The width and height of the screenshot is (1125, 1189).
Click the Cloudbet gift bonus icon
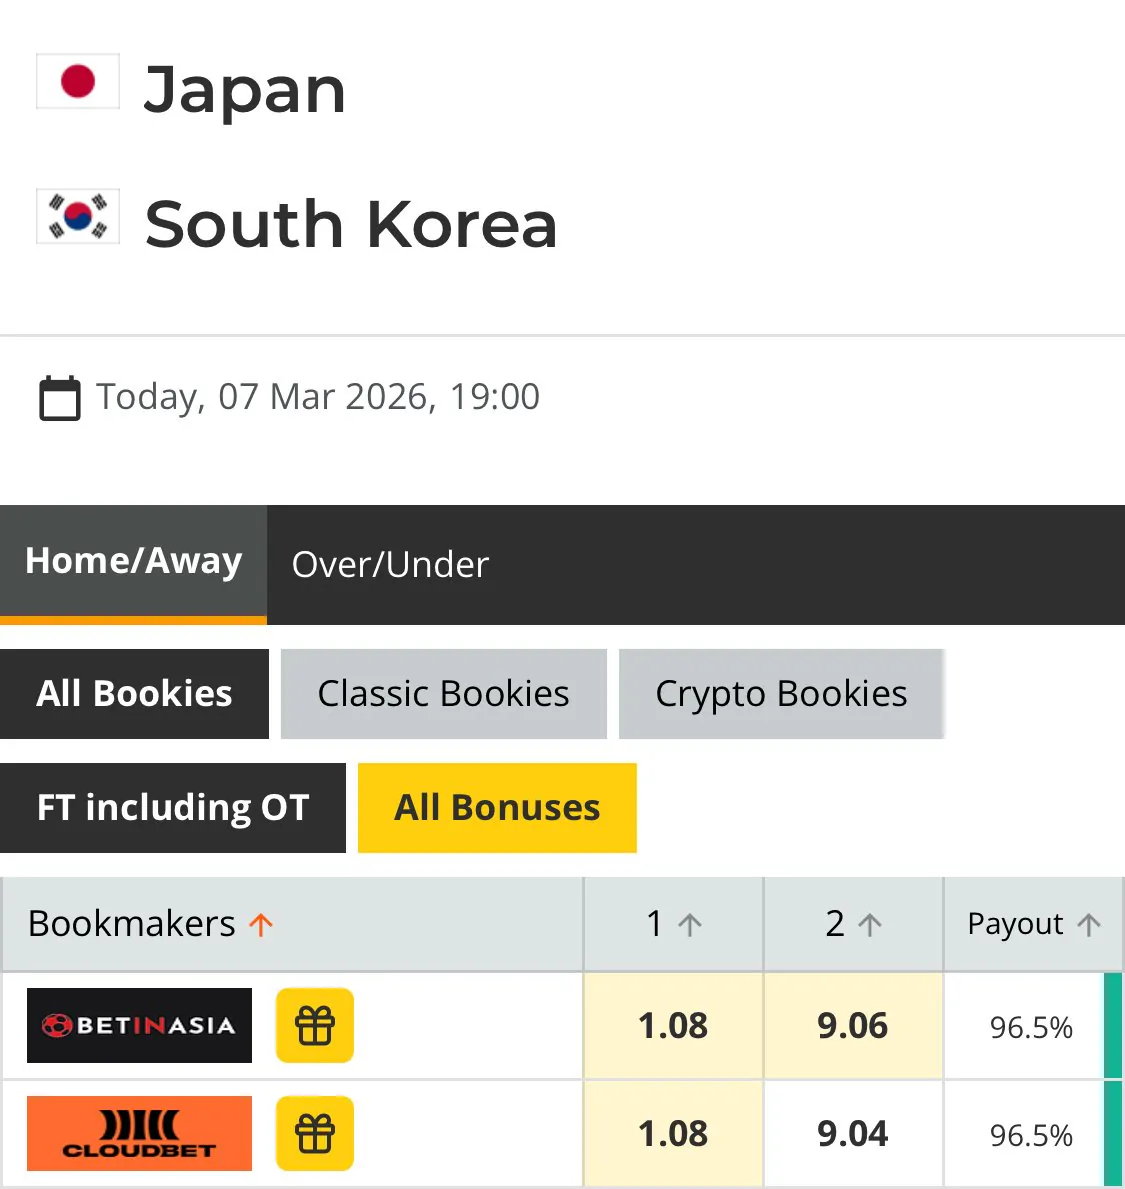pyautogui.click(x=315, y=1133)
